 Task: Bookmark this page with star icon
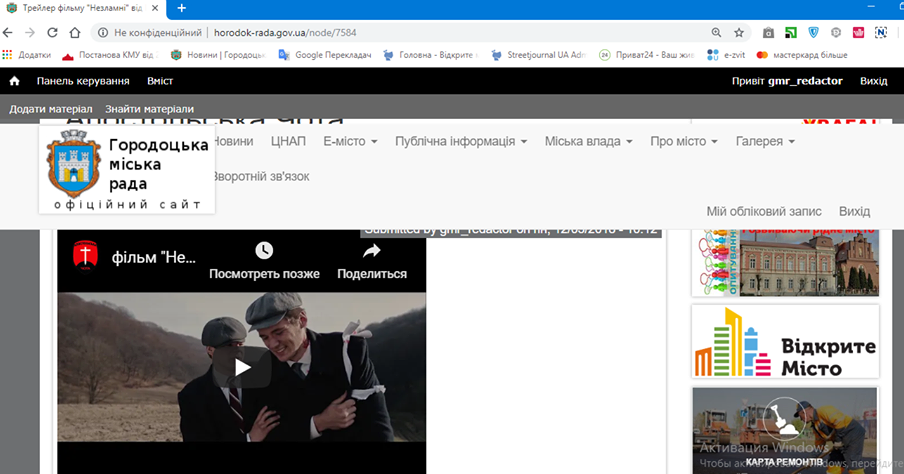coord(739,32)
